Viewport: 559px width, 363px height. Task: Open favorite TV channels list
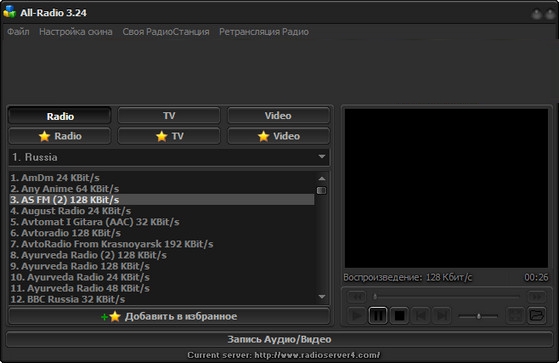point(169,136)
